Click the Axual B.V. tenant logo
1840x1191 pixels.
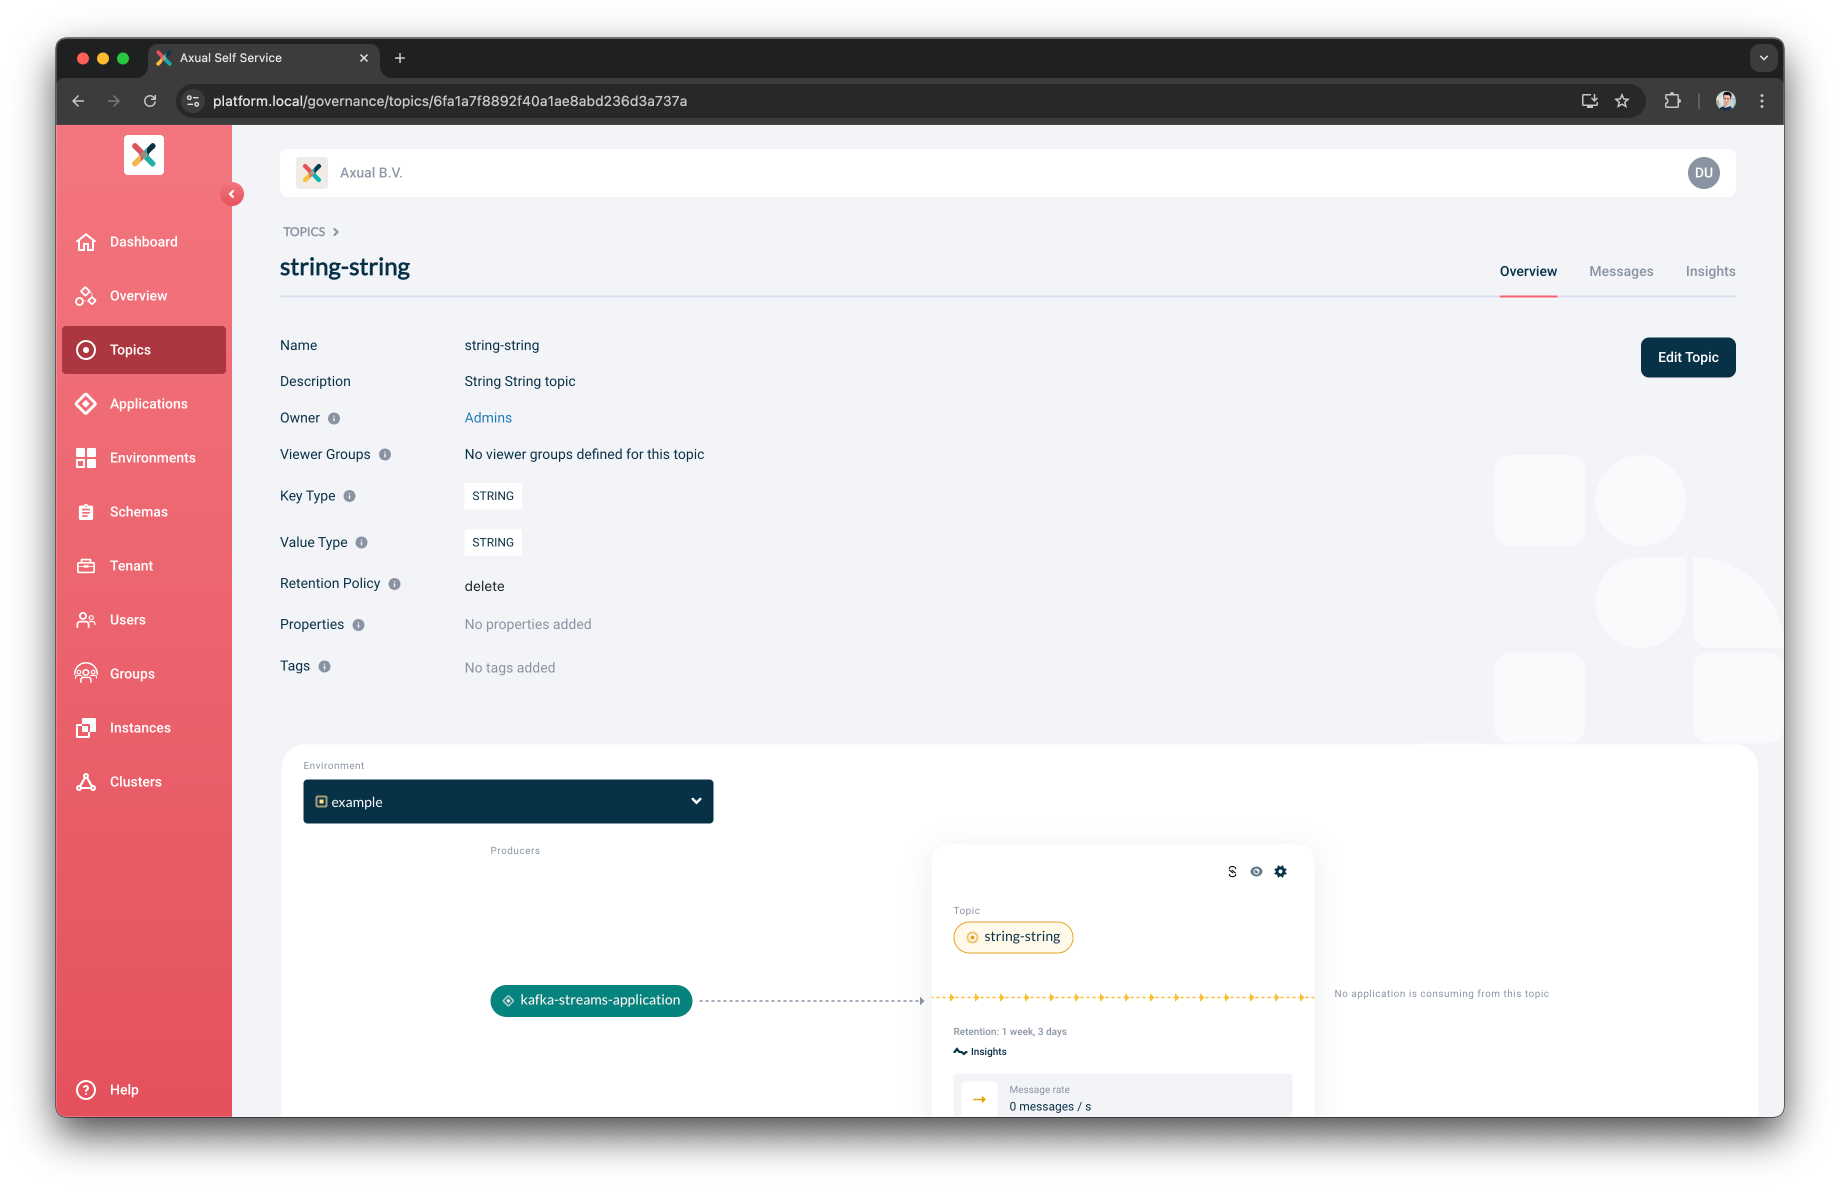tap(312, 173)
